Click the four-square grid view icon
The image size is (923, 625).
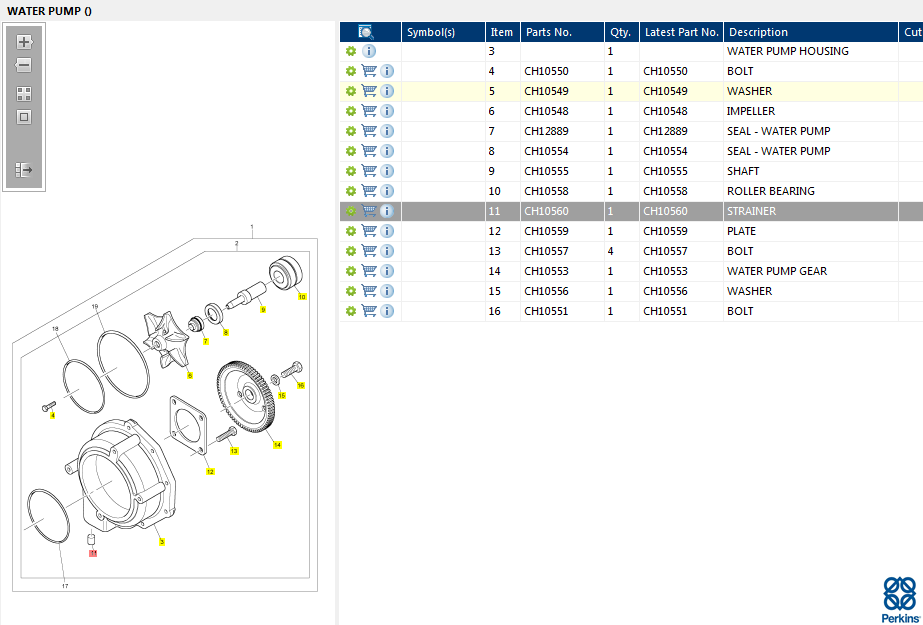[24, 94]
